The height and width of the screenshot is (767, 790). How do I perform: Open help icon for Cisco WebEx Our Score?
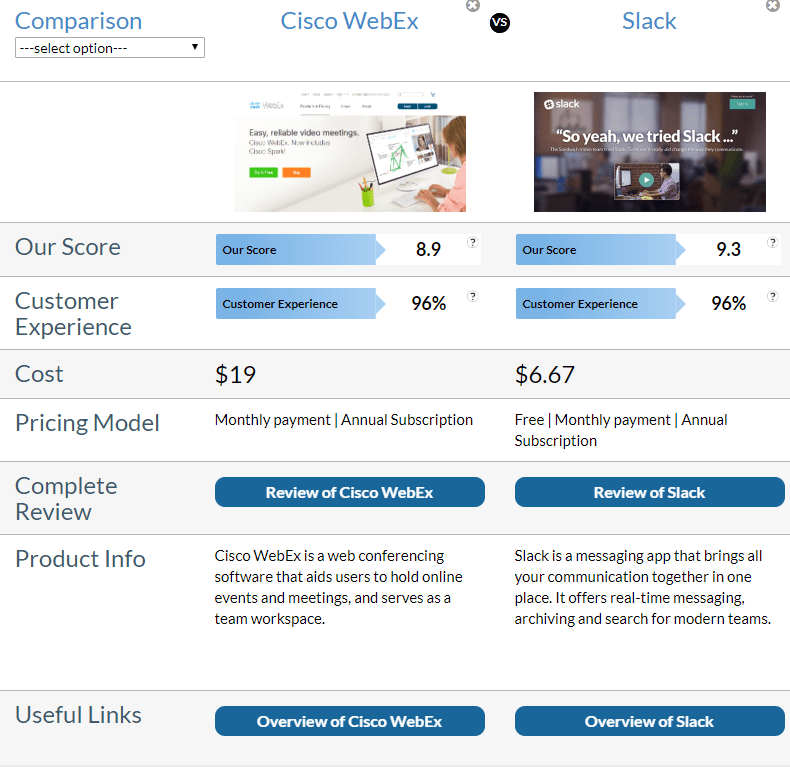click(473, 242)
